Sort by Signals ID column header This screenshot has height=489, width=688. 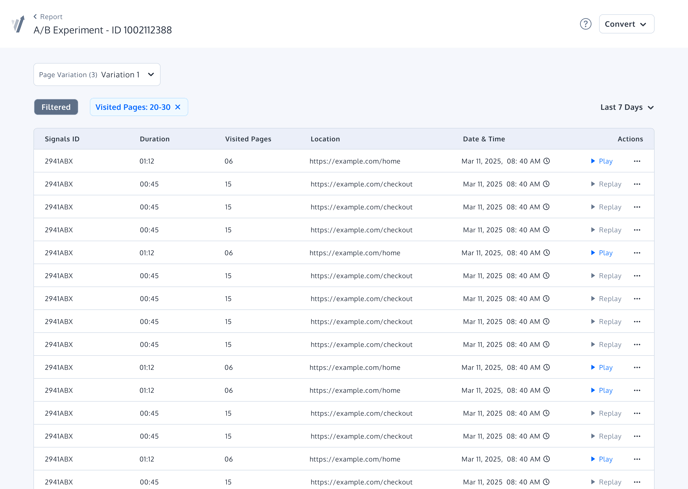pos(62,139)
